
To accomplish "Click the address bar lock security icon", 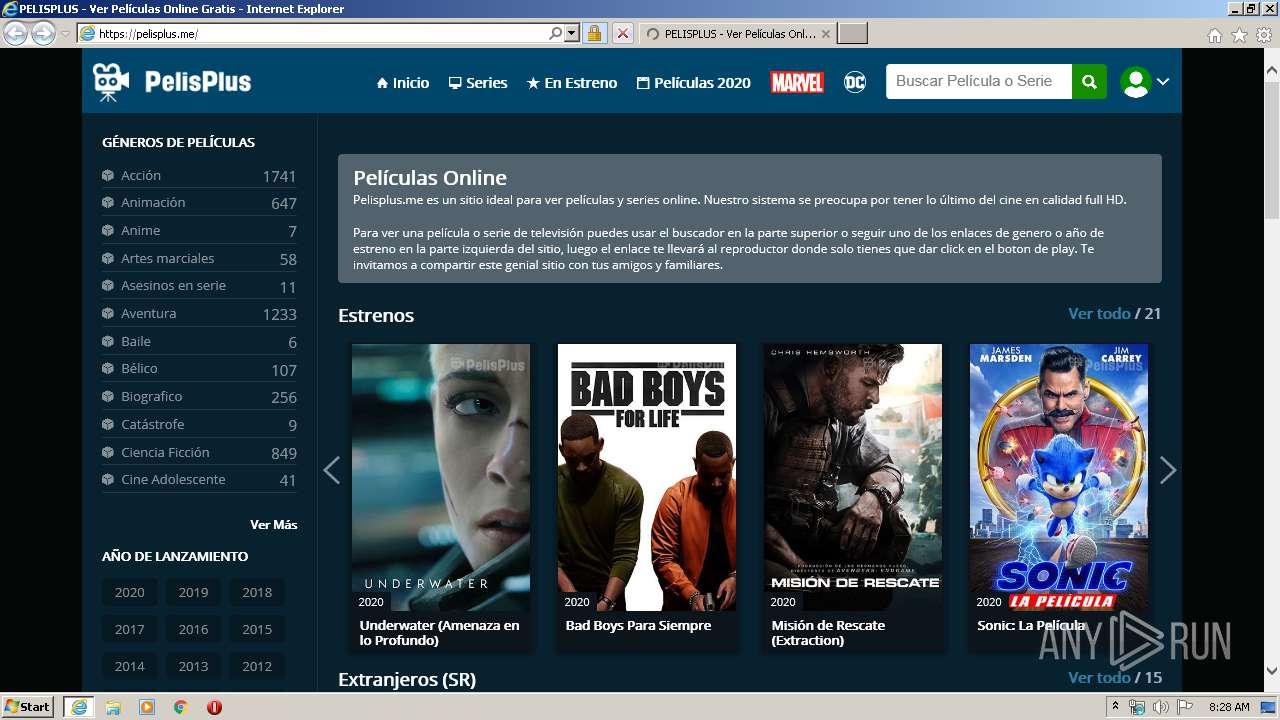I will [594, 33].
